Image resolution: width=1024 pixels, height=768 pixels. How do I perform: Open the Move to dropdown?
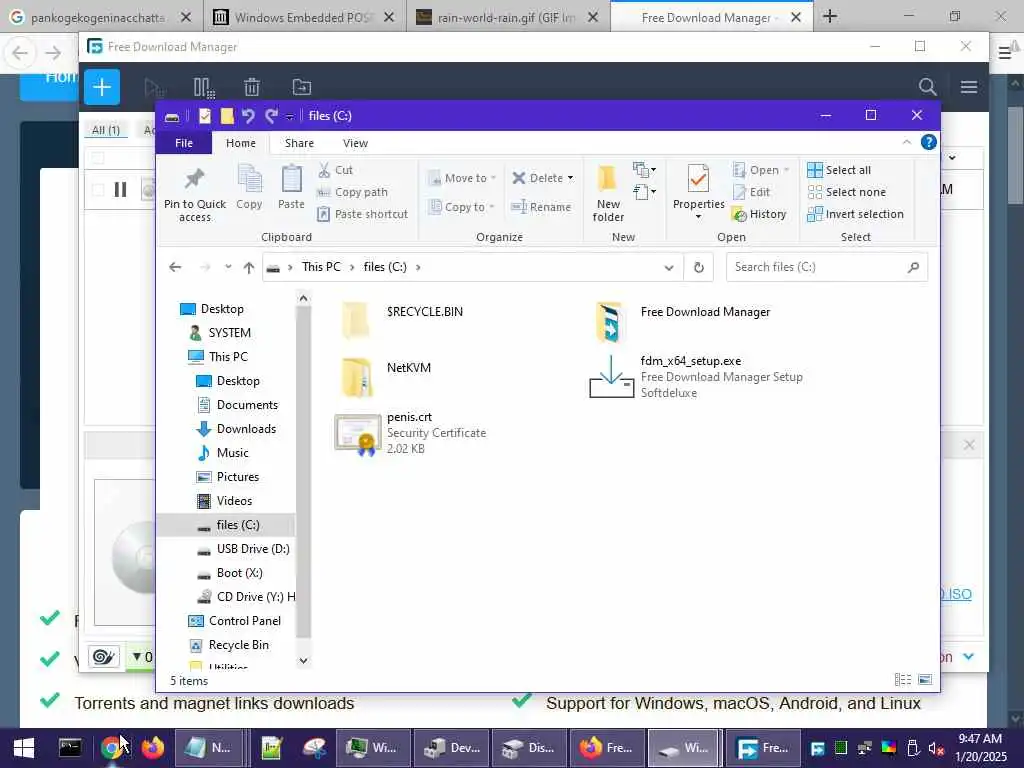462,178
